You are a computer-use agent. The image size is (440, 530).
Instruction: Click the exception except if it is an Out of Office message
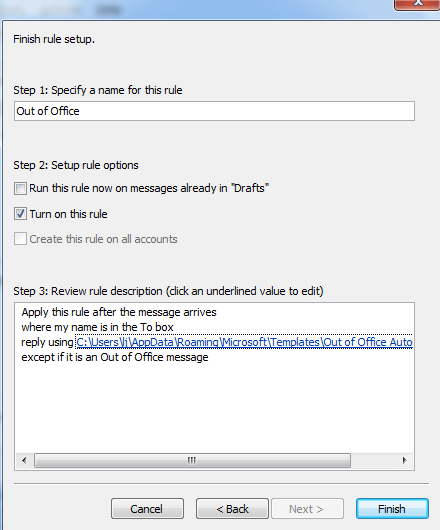[115, 357]
